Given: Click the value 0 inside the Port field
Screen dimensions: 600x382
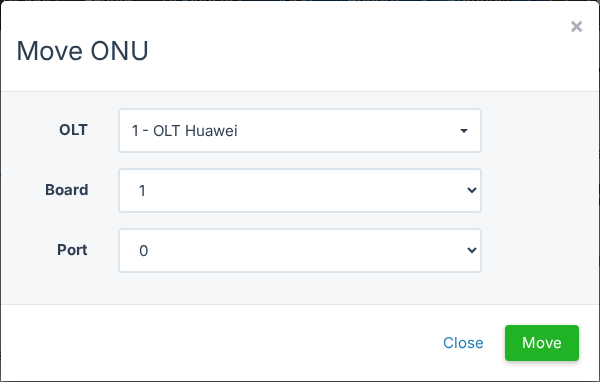Looking at the screenshot, I should (143, 251).
